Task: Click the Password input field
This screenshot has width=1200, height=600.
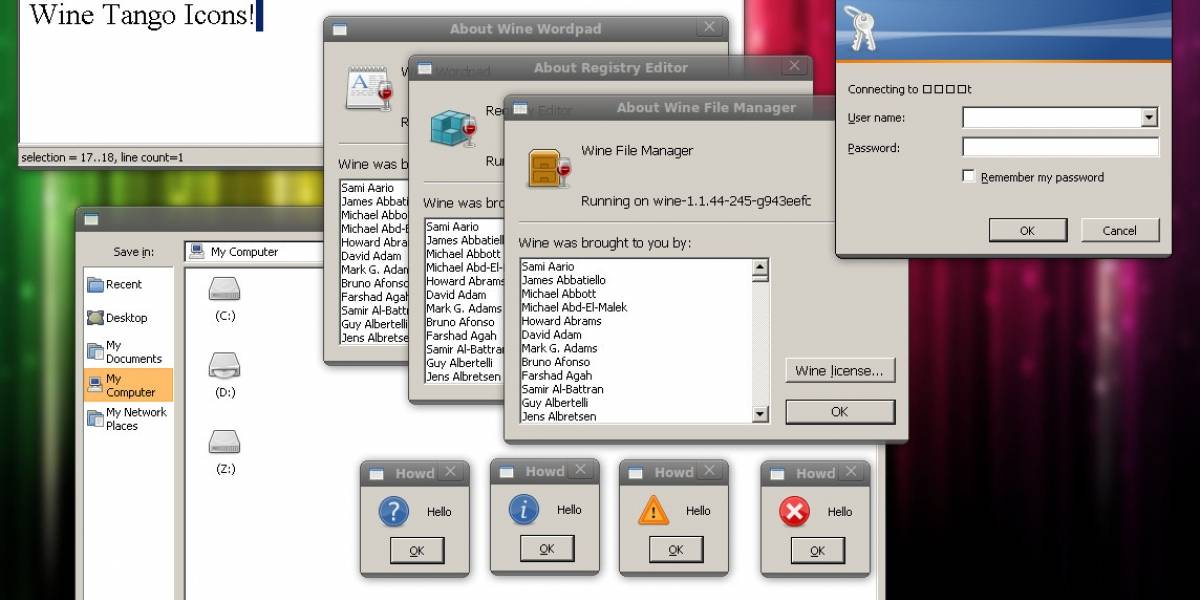Action: (1060, 147)
